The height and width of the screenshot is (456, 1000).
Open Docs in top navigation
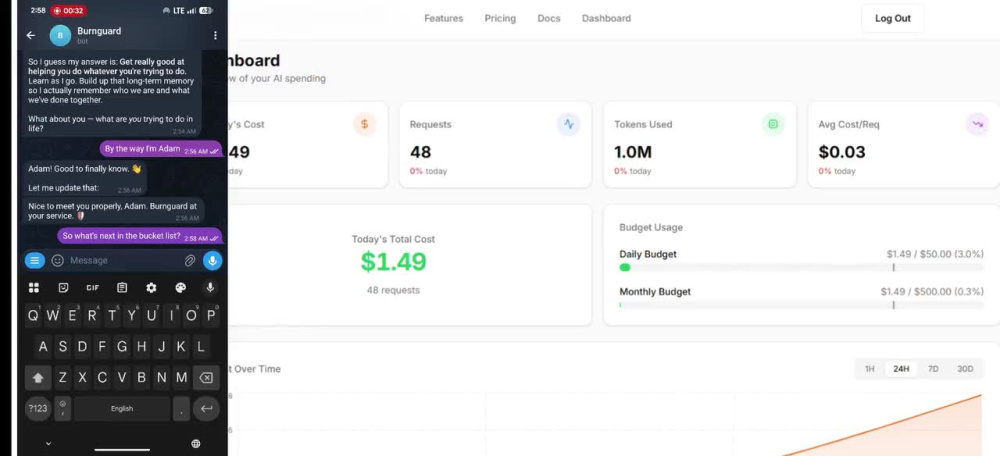549,18
